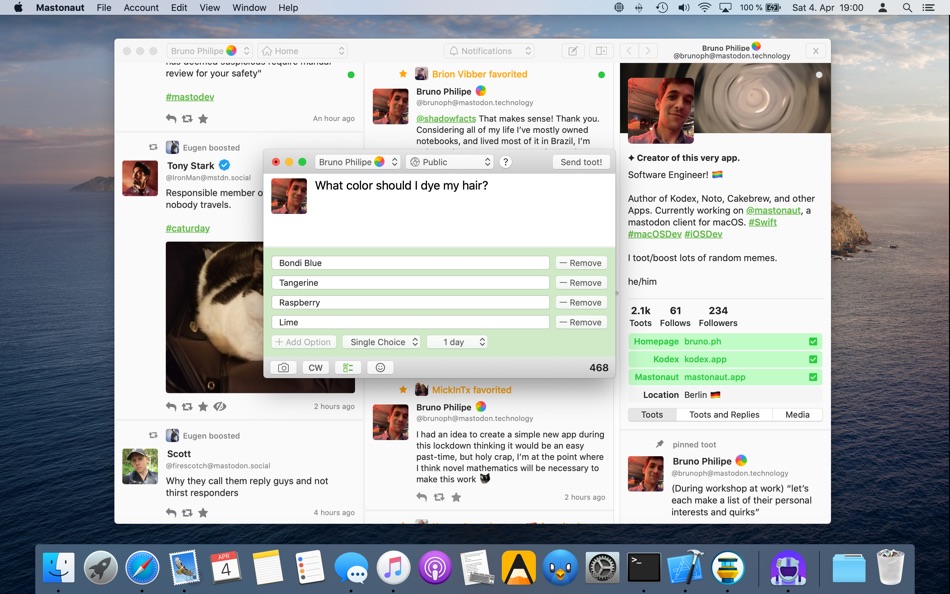
Task: Click the #iOSDev hashtag in the bio
Action: [703, 234]
